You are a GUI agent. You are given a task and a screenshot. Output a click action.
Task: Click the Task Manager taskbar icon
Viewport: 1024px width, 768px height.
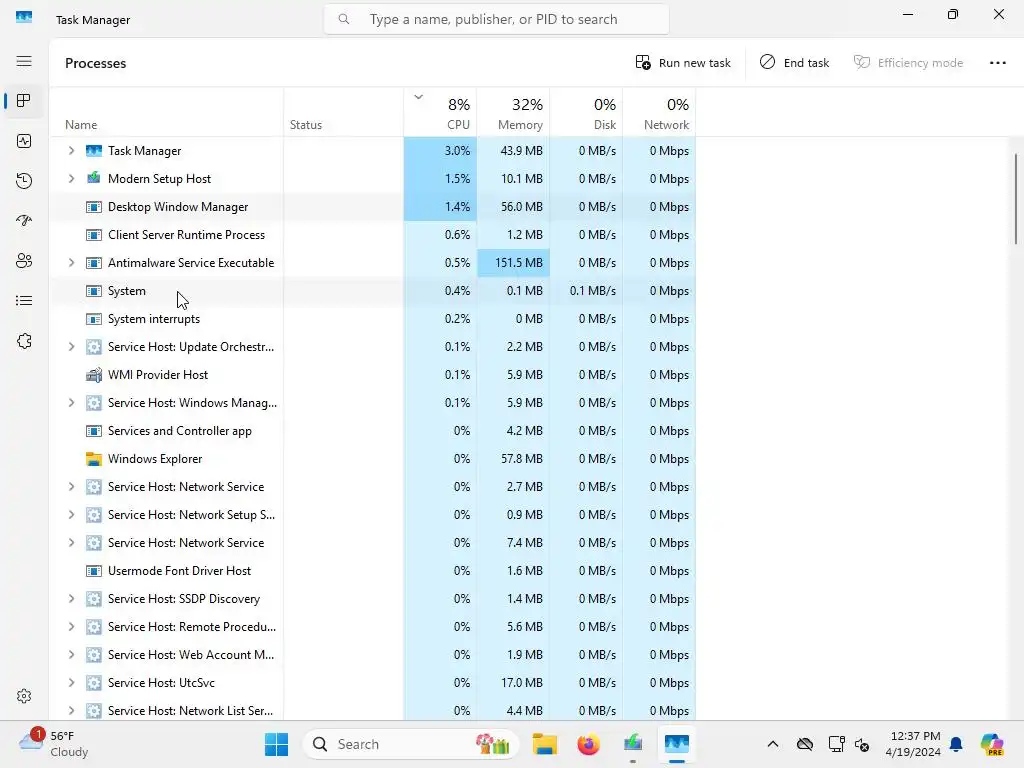click(x=677, y=744)
